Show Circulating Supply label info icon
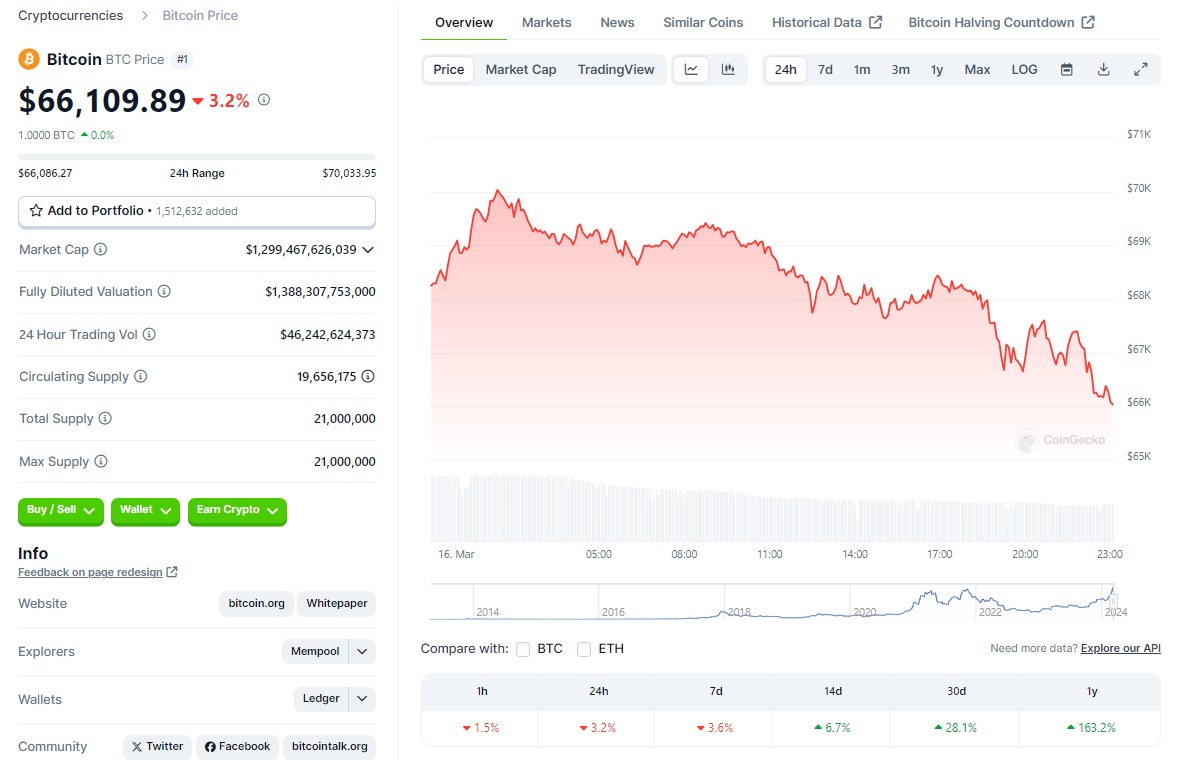1200x760 pixels. pyautogui.click(x=141, y=377)
